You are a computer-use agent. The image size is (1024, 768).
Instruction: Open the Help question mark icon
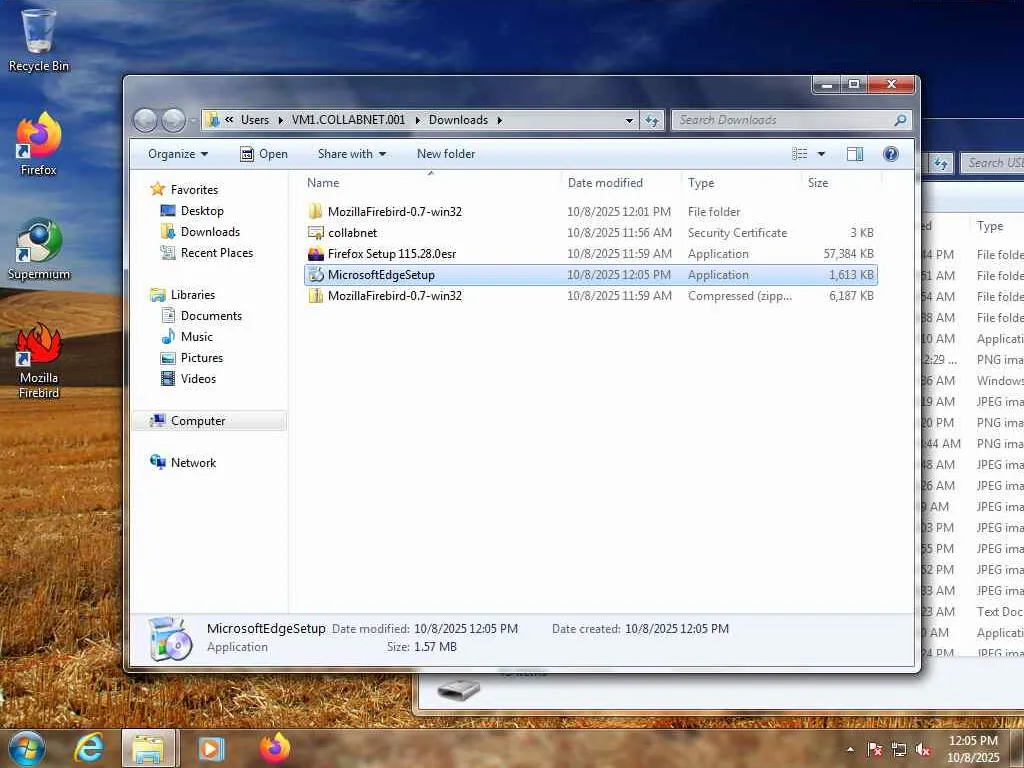(x=890, y=154)
